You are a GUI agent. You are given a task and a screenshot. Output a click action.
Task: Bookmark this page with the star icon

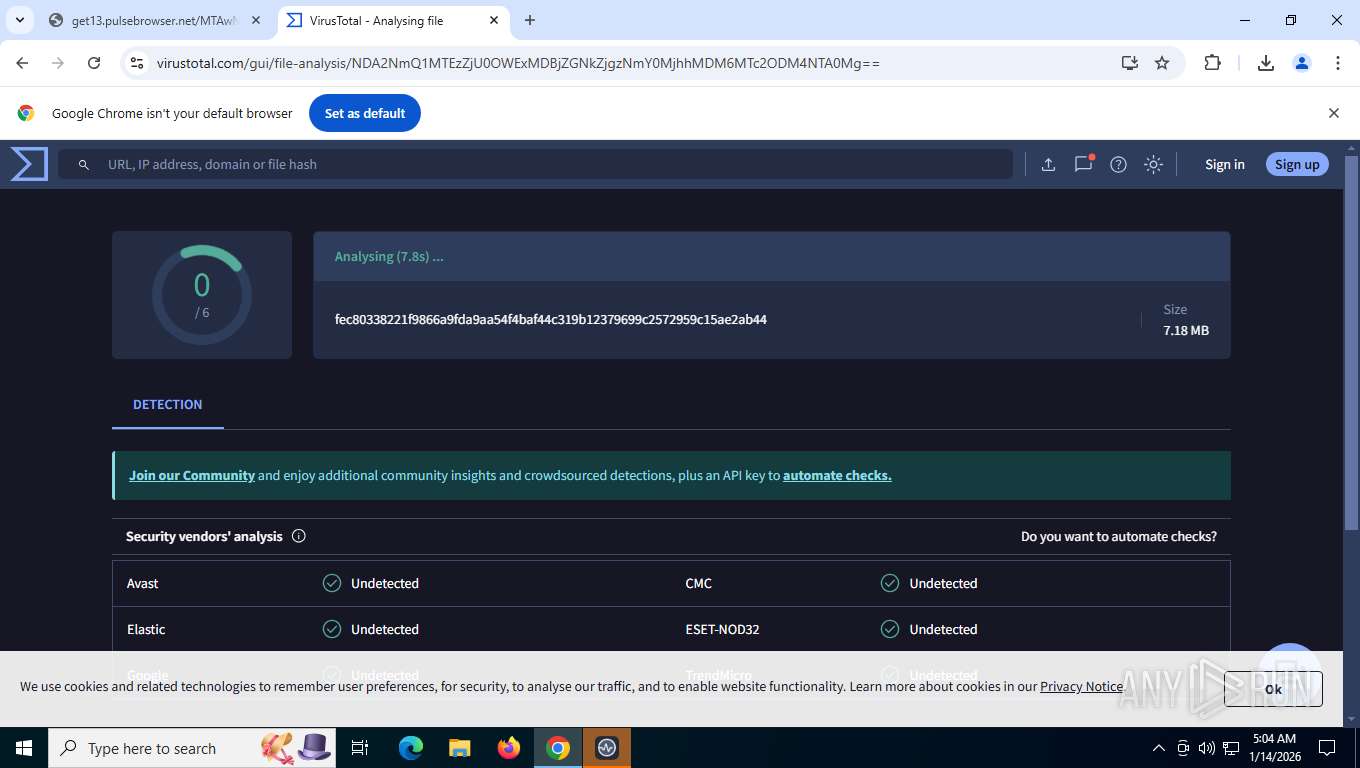(1162, 63)
